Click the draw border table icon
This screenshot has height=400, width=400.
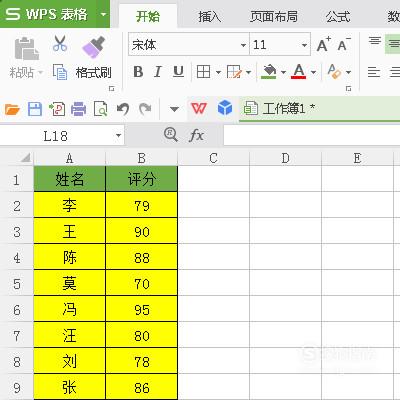(234, 72)
